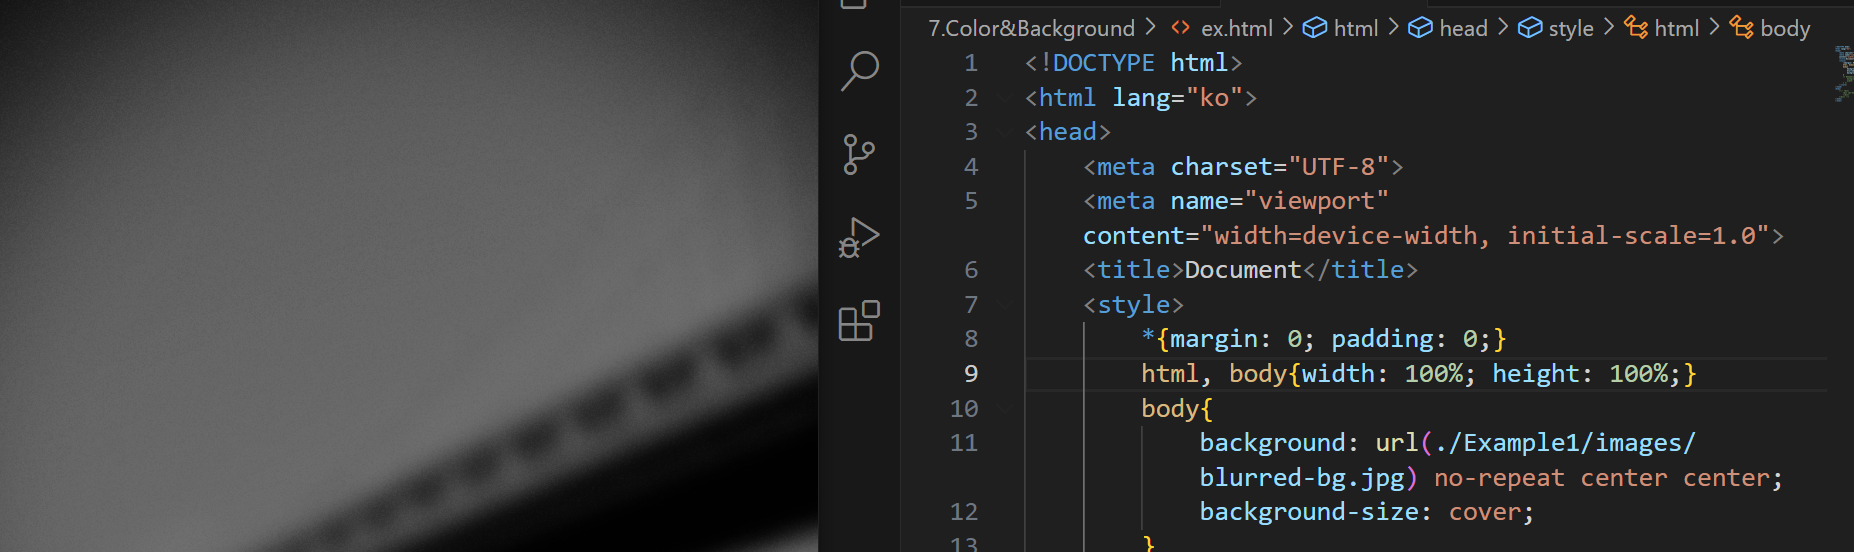The width and height of the screenshot is (1854, 552).
Task: Click the lang attribute value "ko"
Action: tap(1214, 98)
